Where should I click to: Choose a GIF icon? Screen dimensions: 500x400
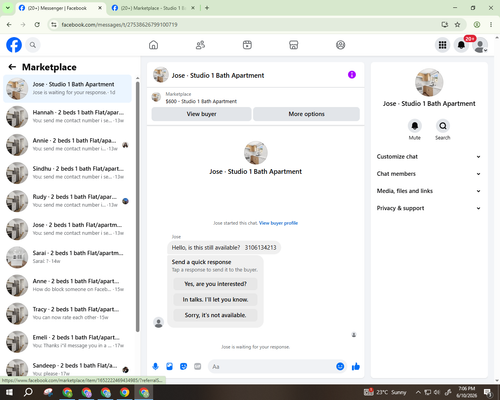[198, 367]
